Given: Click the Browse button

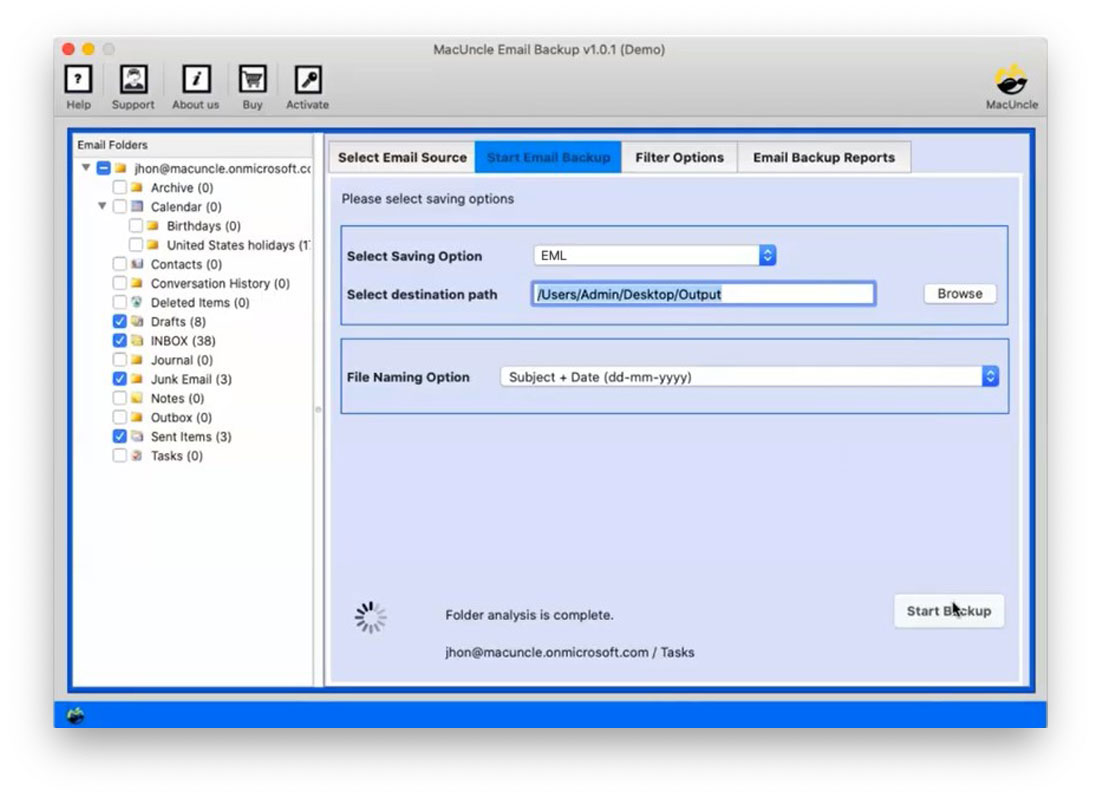Looking at the screenshot, I should pyautogui.click(x=960, y=294).
